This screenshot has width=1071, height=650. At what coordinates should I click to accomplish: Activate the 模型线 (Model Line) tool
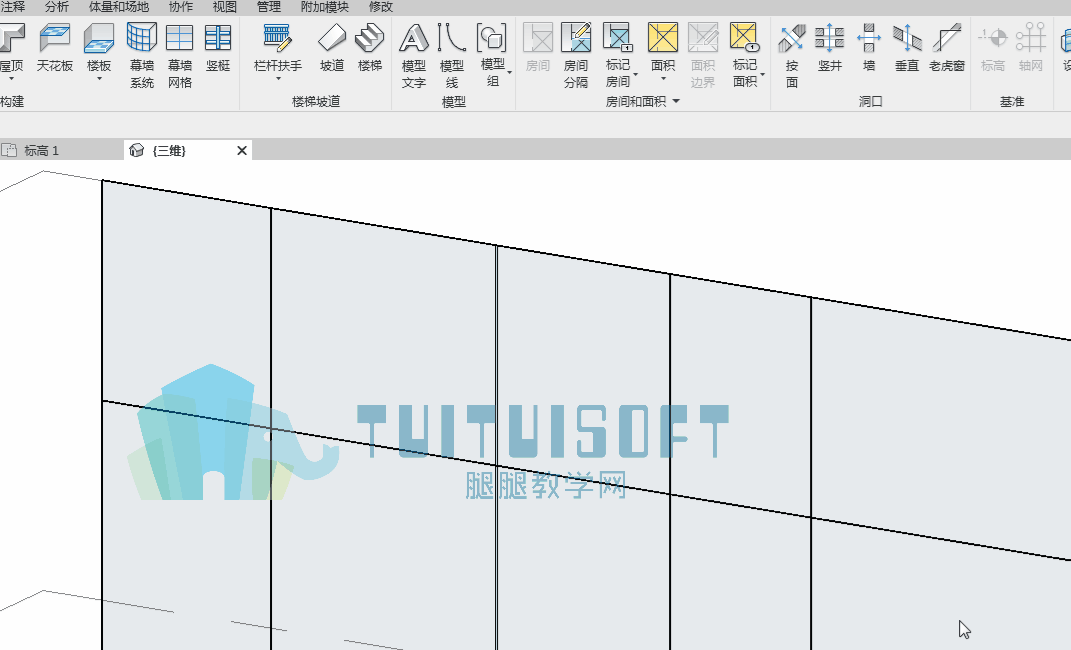451,55
